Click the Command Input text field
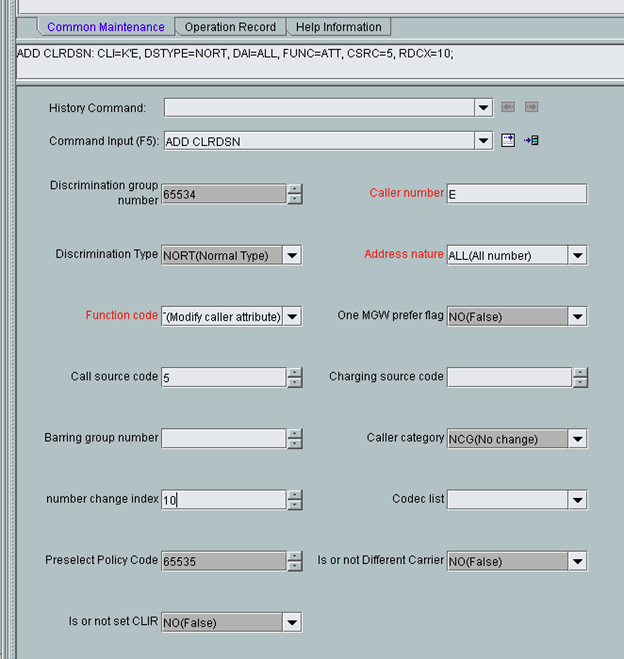This screenshot has height=659, width=624. click(x=319, y=141)
